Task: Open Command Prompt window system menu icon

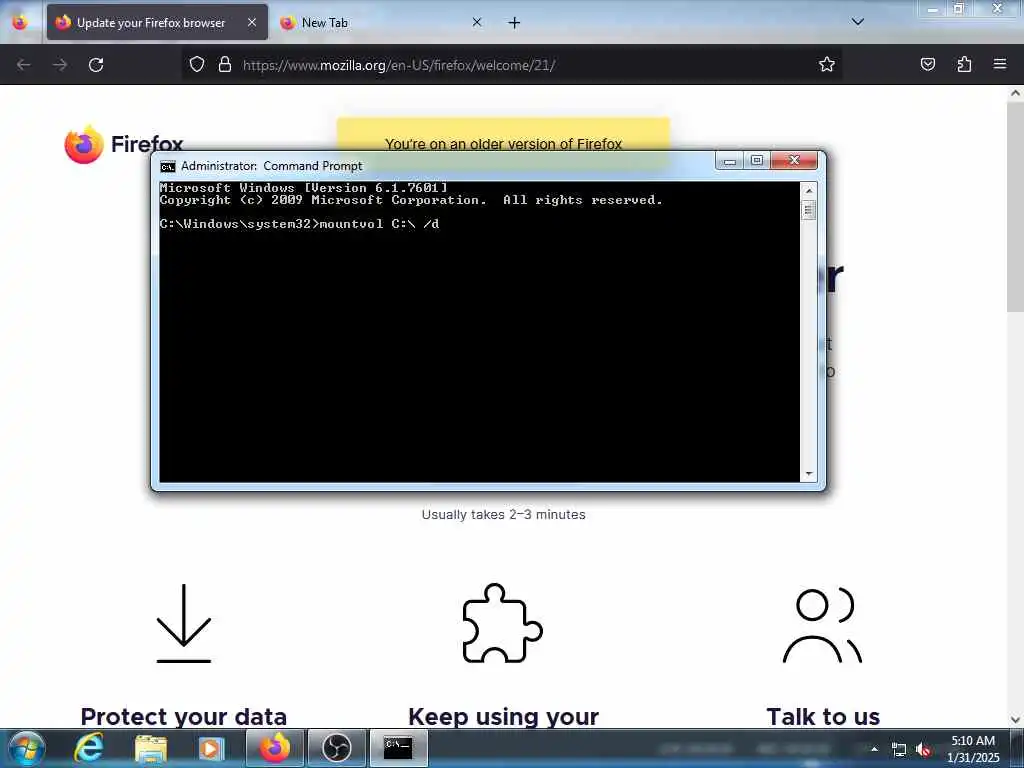Action: (168, 167)
